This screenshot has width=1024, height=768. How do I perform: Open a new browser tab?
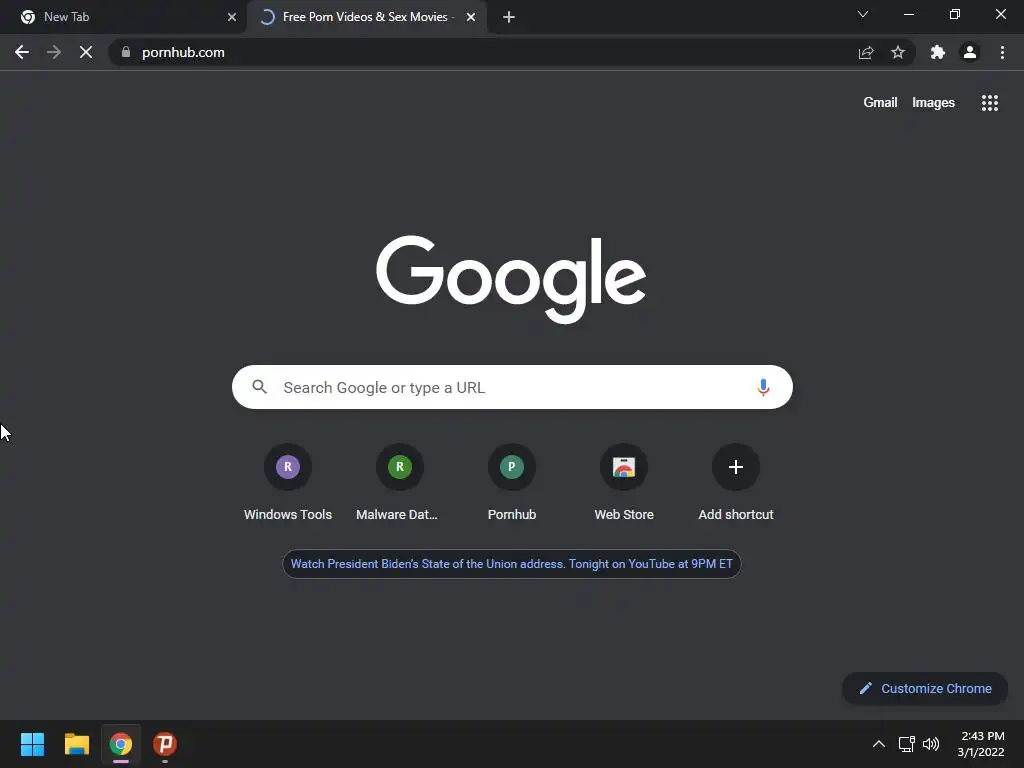click(509, 17)
